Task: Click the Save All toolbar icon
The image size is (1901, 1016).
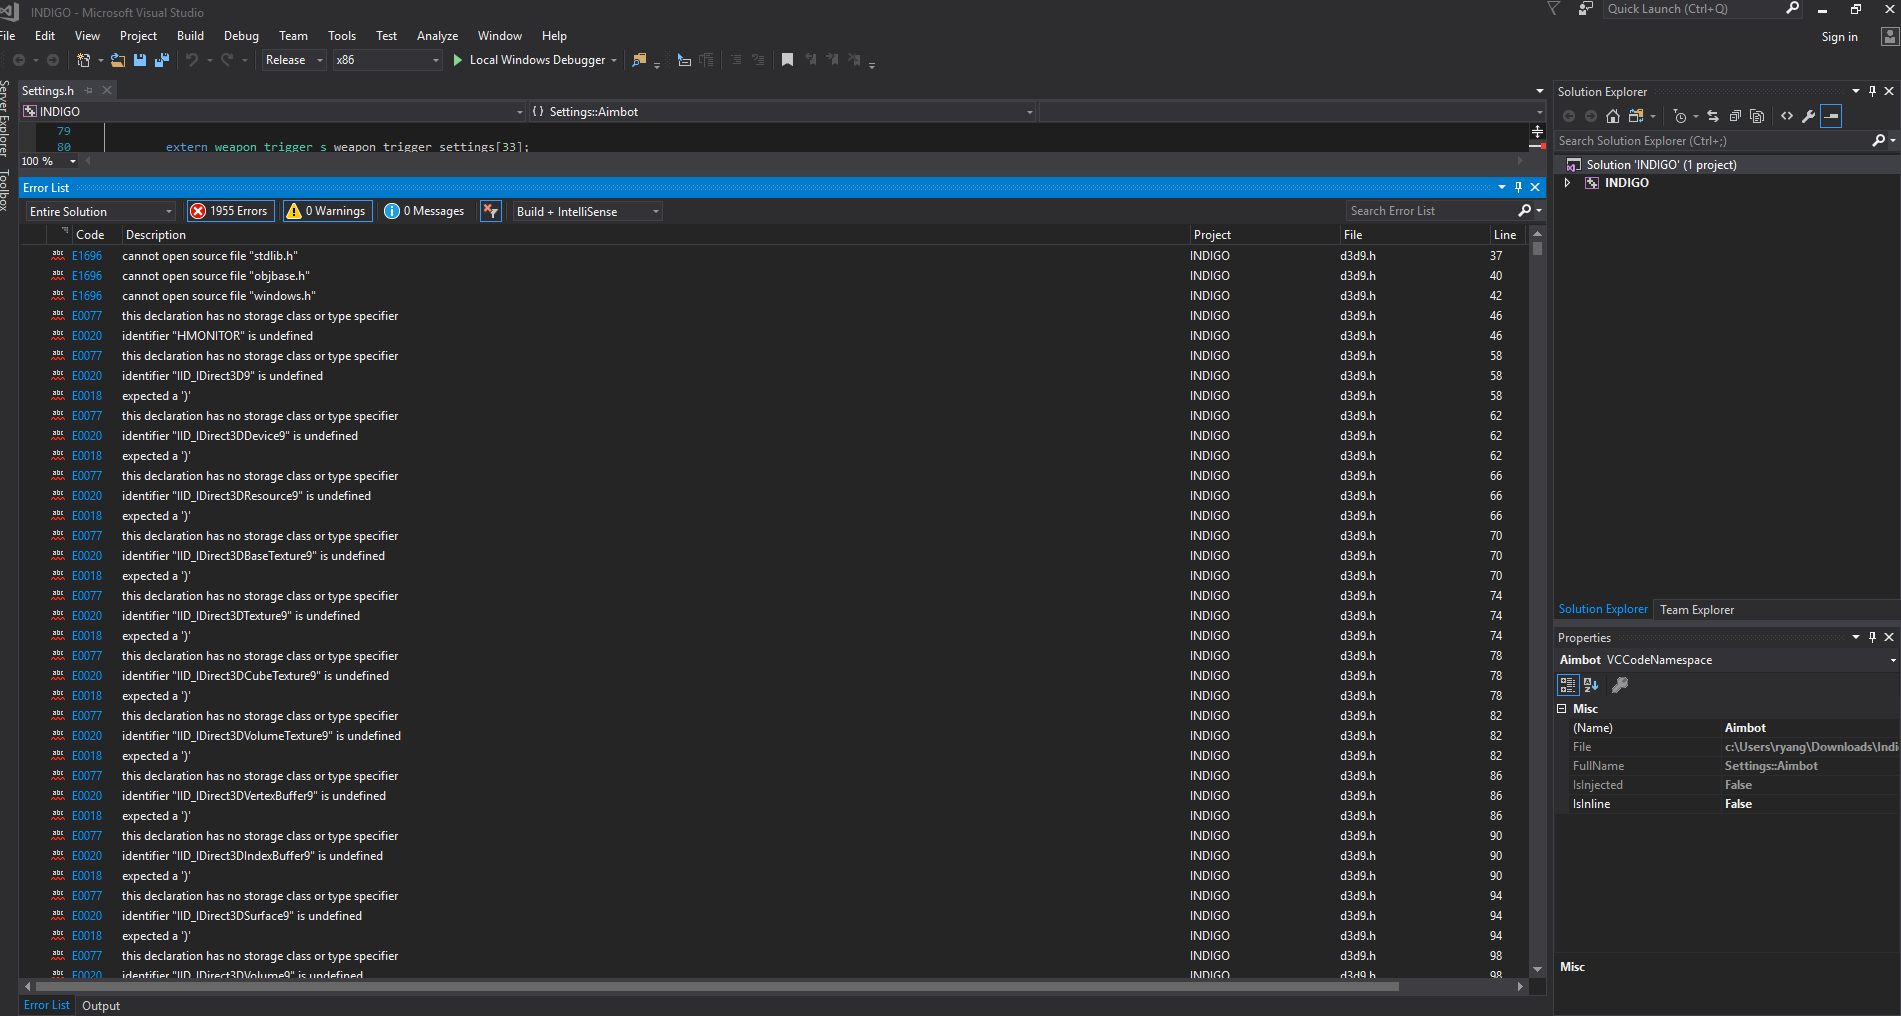Action: tap(161, 60)
